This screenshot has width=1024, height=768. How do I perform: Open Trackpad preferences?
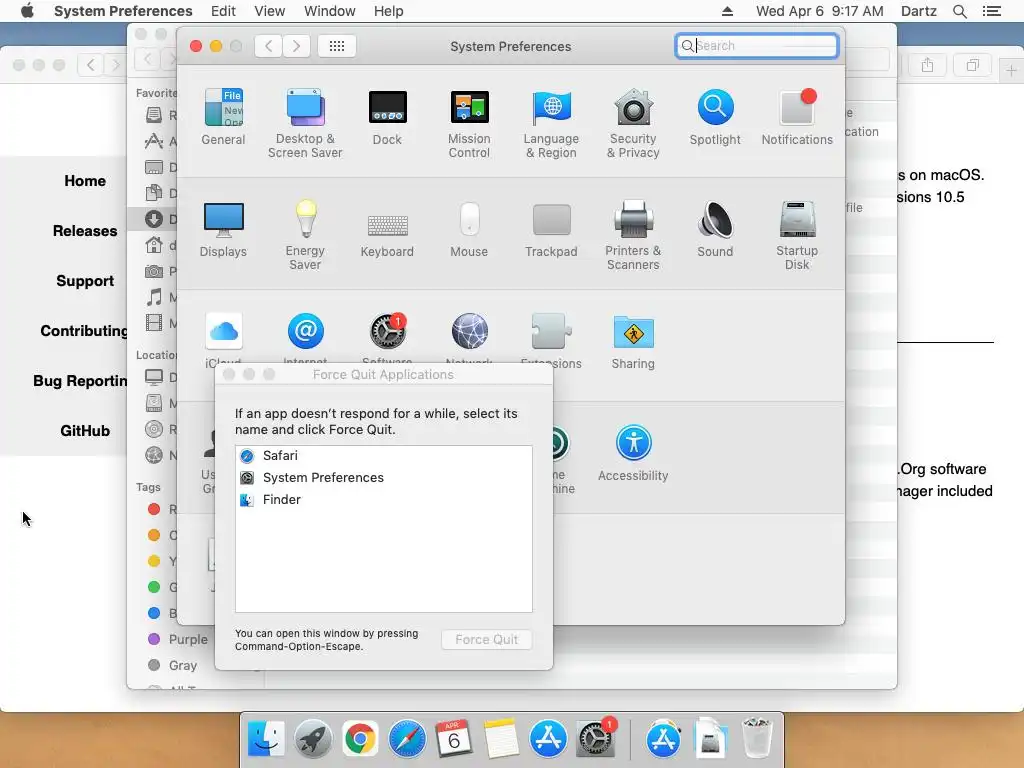551,230
